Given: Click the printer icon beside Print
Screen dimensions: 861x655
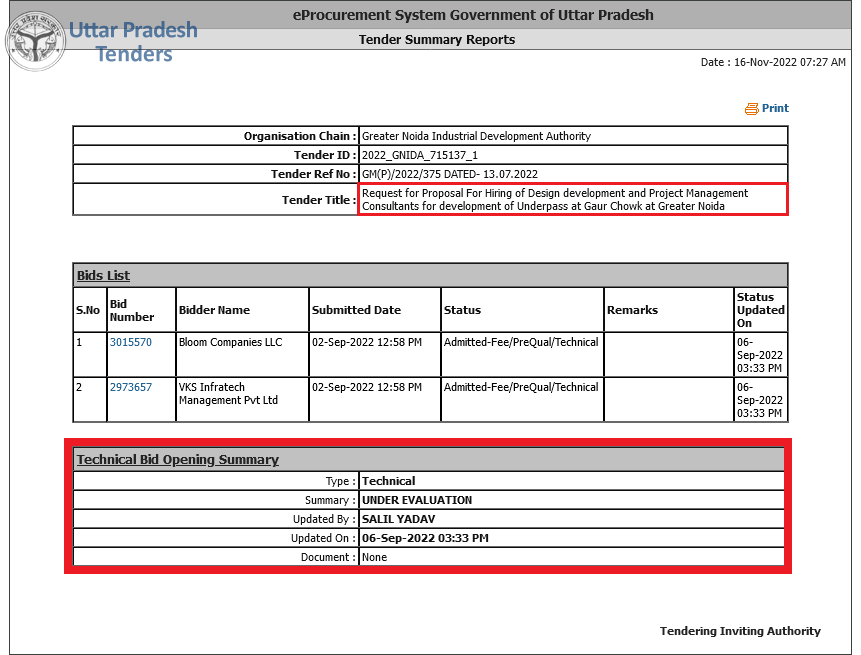Looking at the screenshot, I should pos(751,109).
